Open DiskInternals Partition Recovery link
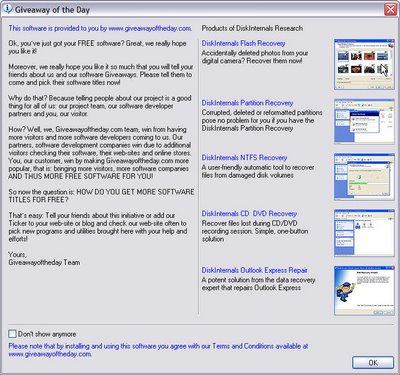 click(247, 103)
